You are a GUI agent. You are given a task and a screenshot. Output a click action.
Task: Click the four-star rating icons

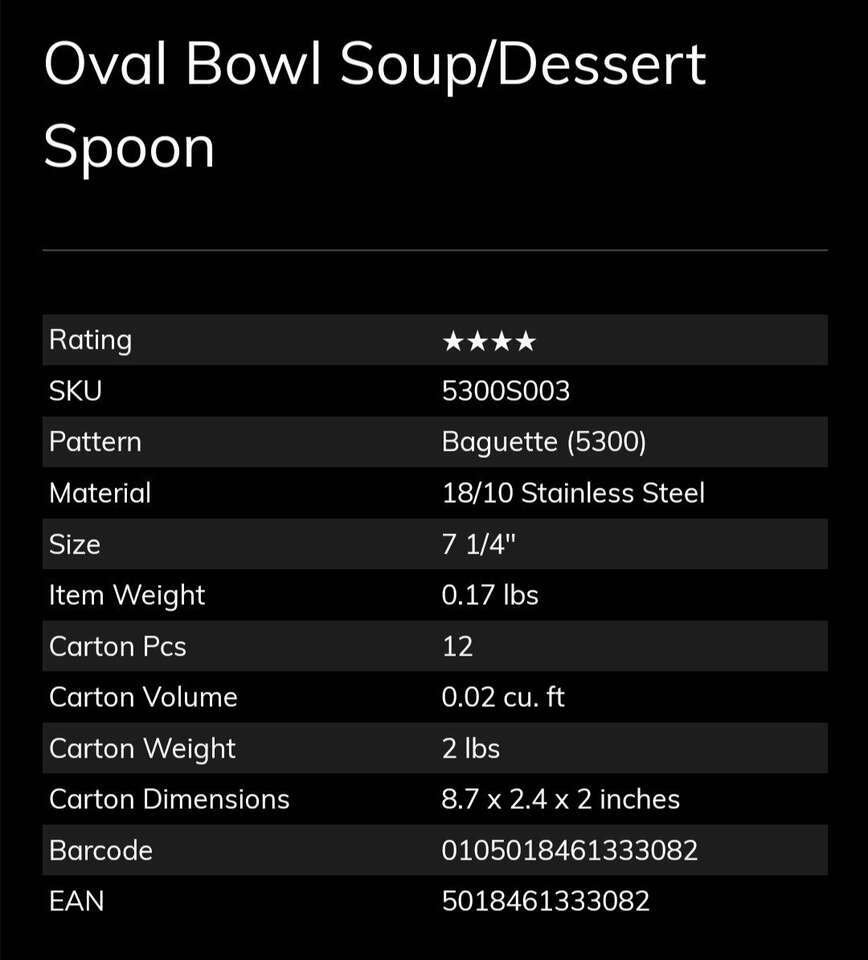click(489, 341)
